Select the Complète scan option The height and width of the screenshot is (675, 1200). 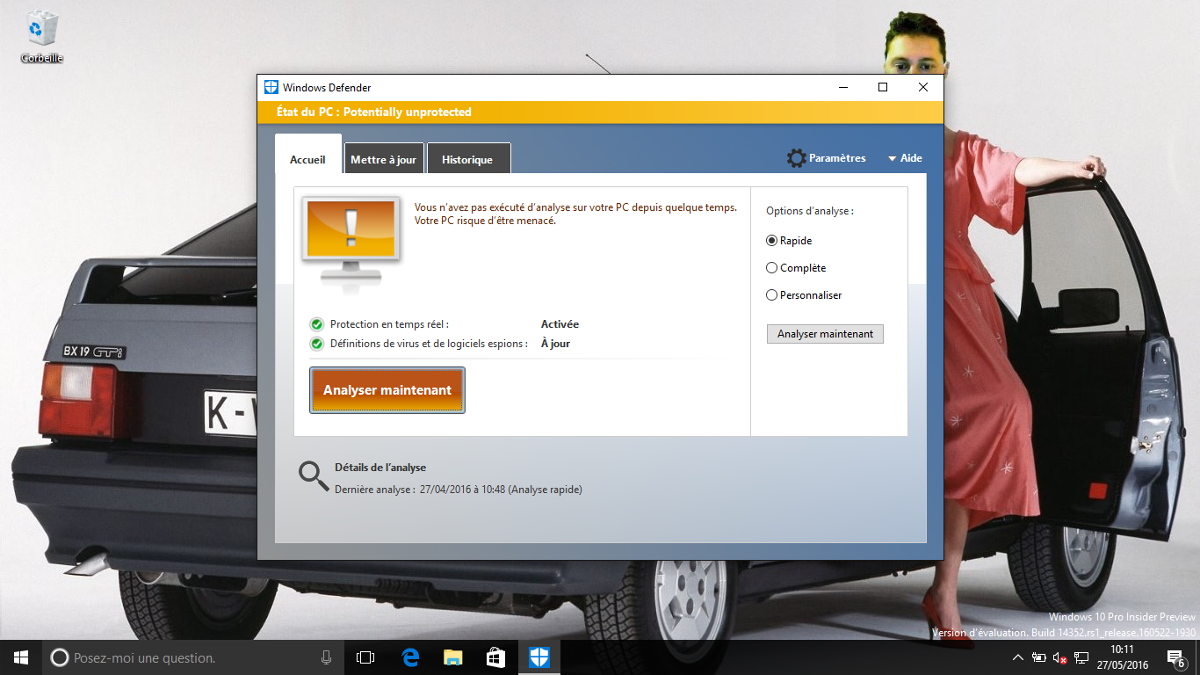[x=772, y=268]
